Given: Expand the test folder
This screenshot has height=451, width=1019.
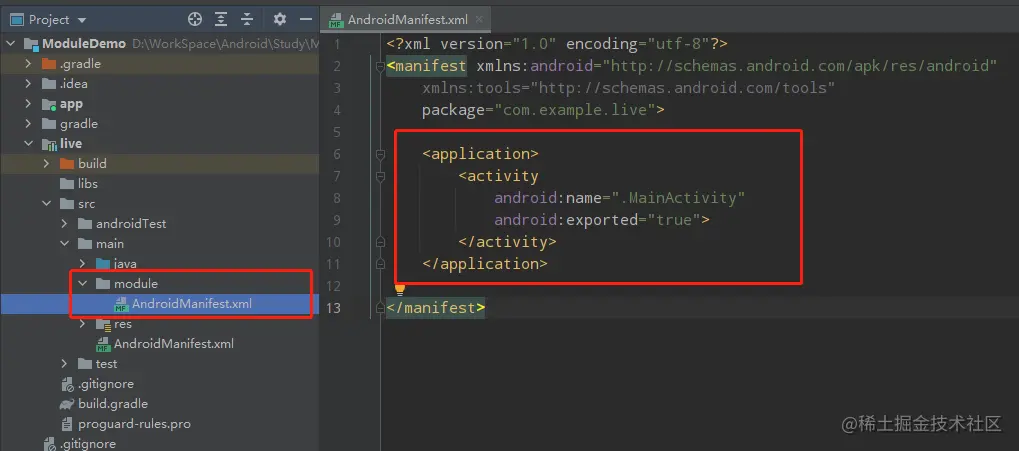Looking at the screenshot, I should (x=64, y=364).
